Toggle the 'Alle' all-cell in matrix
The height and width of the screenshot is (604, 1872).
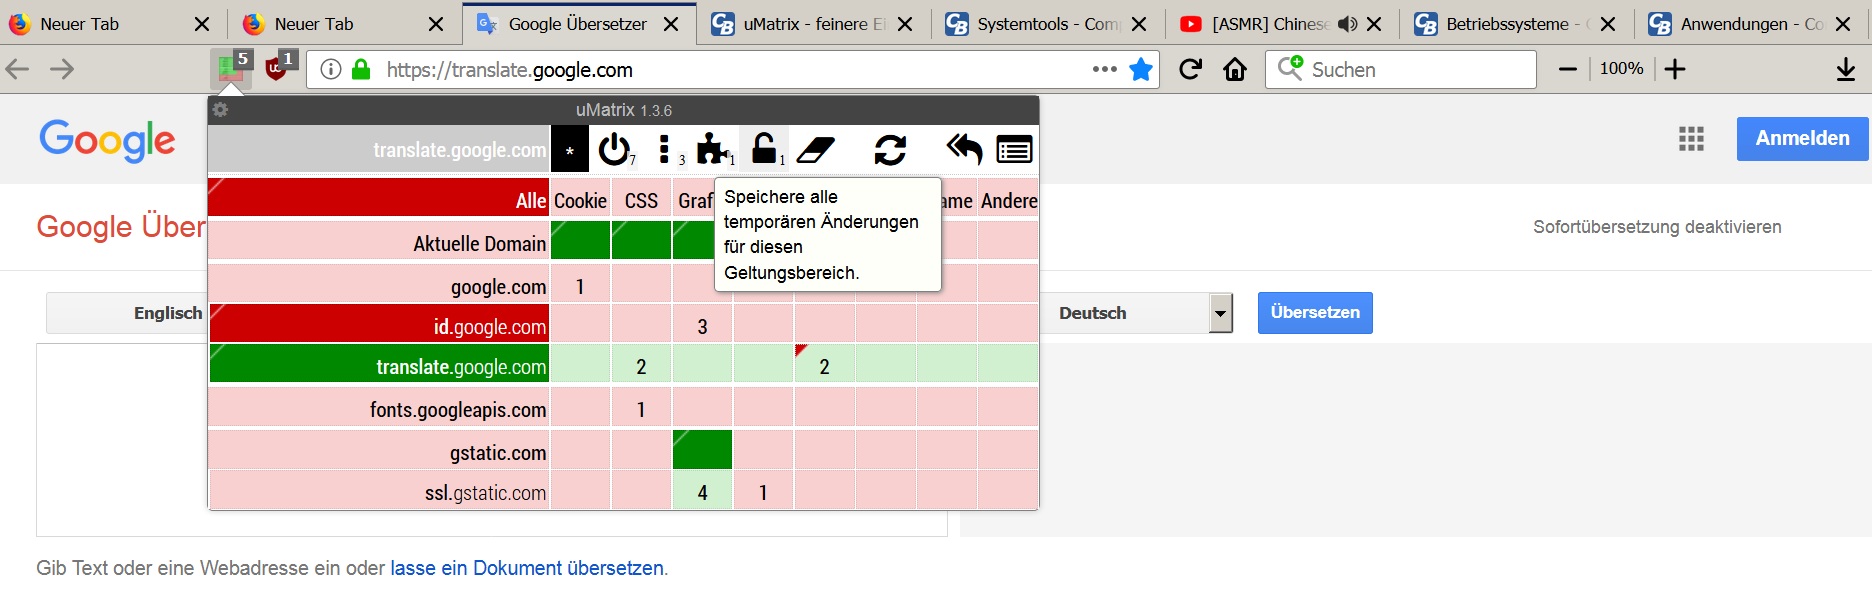pos(379,197)
